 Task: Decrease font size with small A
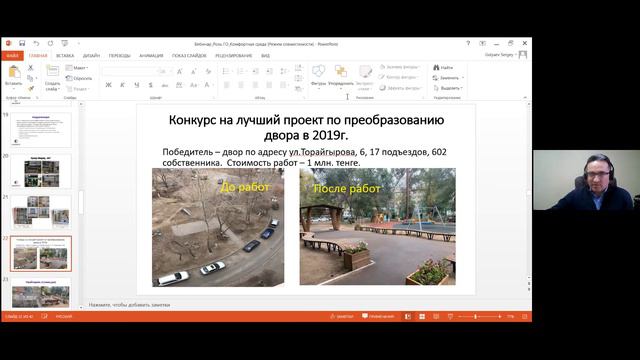click(193, 71)
